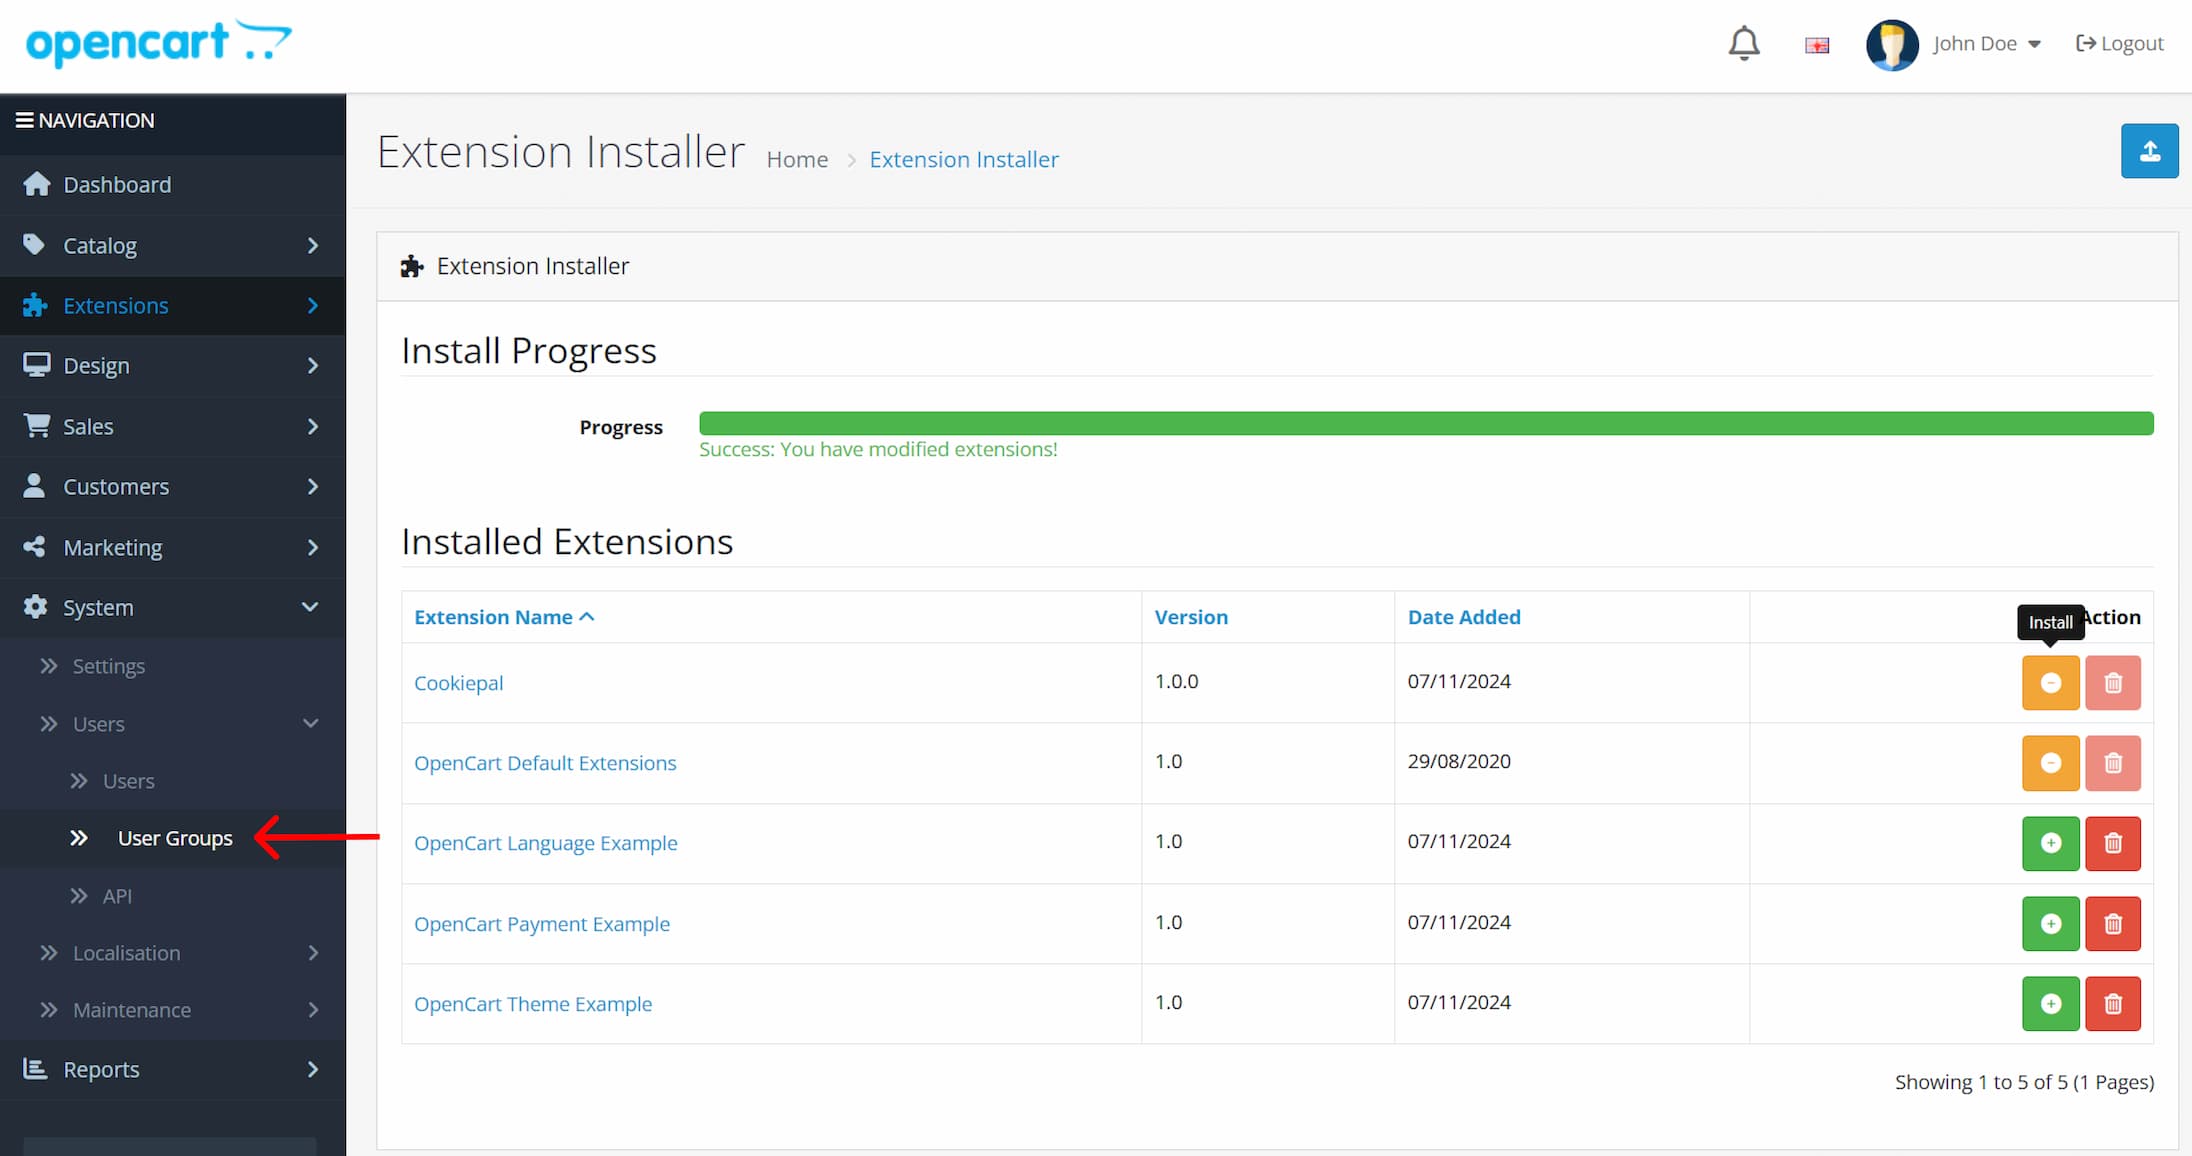Click the Extension Name sort column header
Image resolution: width=2192 pixels, height=1156 pixels.
click(503, 615)
